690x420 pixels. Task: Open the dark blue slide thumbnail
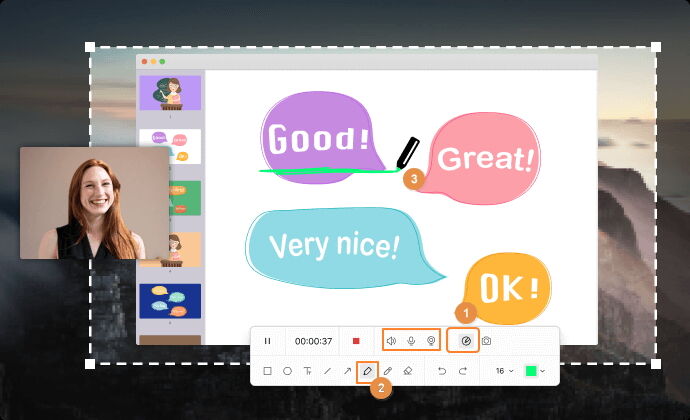click(x=170, y=301)
